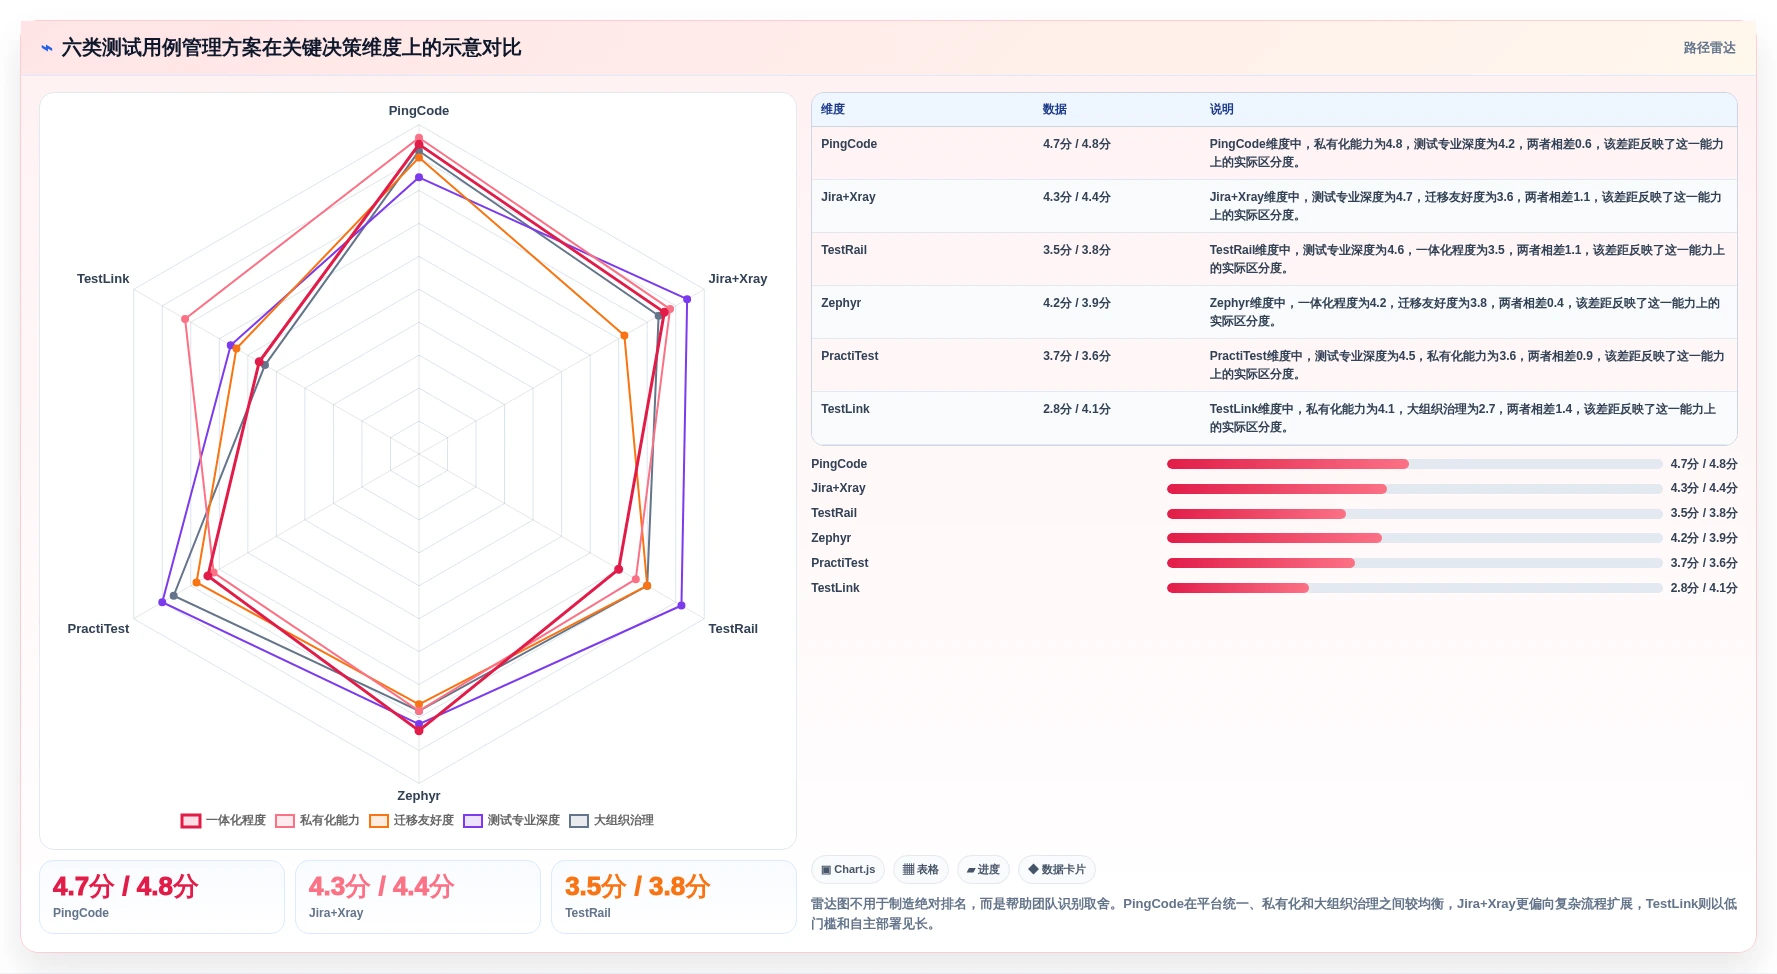This screenshot has width=1777, height=974.
Task: Click the PractiTest radar axis label
Action: tap(98, 629)
